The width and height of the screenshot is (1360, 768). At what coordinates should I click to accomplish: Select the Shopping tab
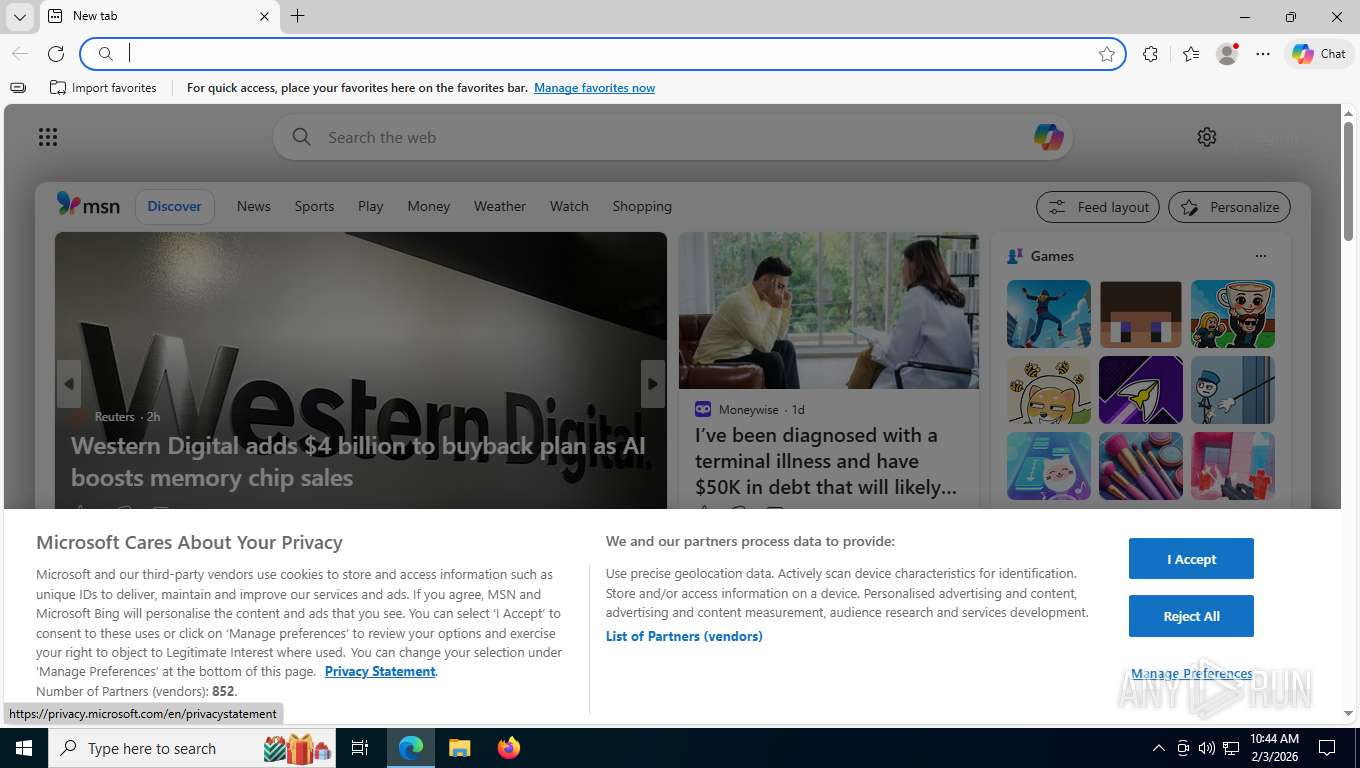(642, 206)
